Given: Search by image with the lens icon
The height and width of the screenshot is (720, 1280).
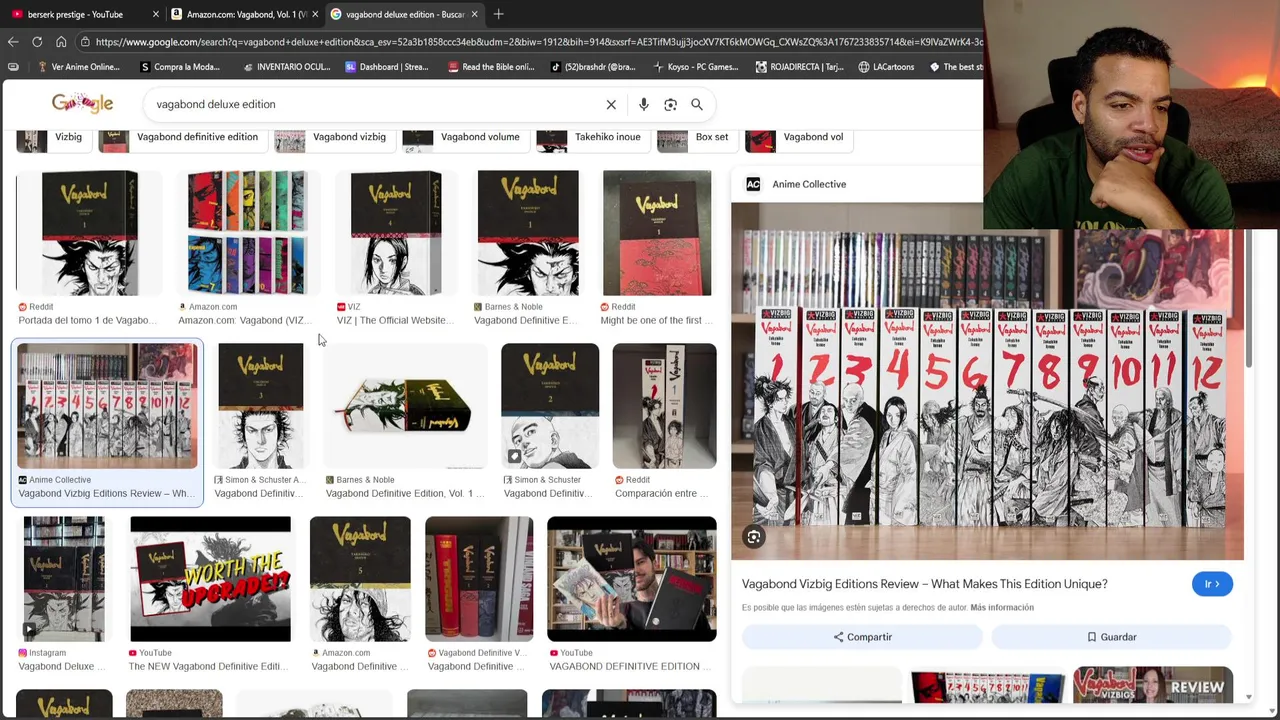Looking at the screenshot, I should 670,104.
